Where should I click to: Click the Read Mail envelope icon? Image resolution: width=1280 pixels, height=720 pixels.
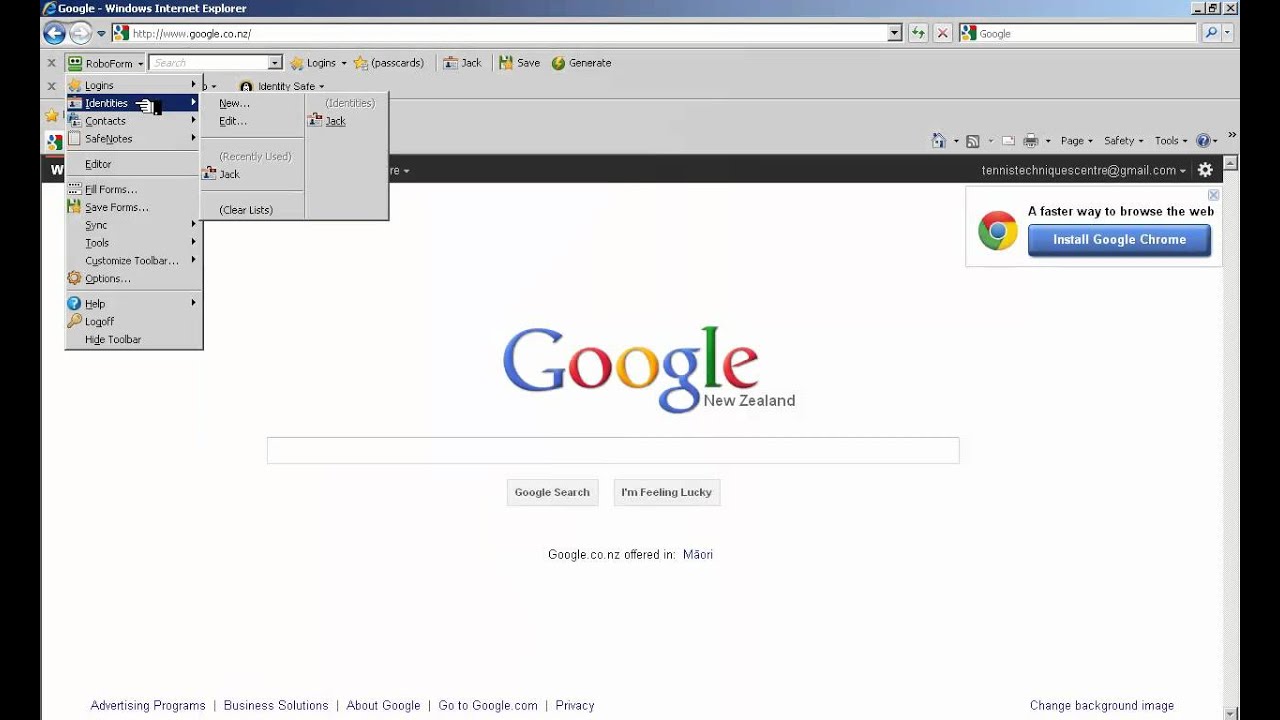click(x=1008, y=141)
